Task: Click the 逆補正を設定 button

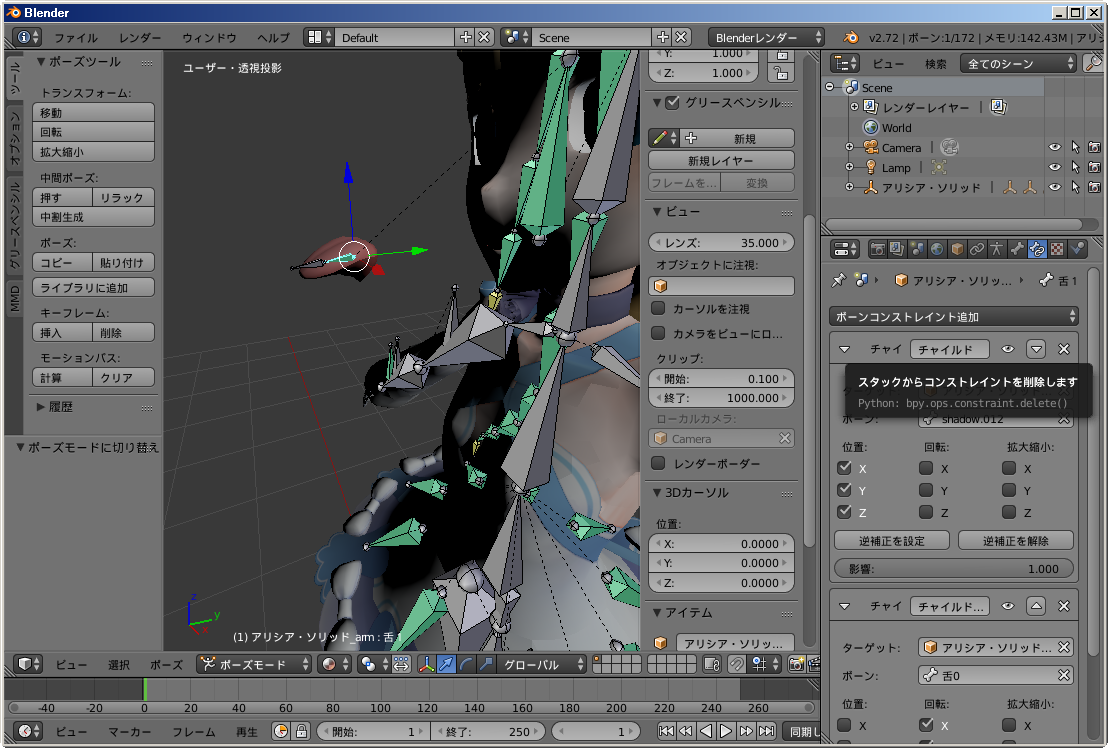Action: click(892, 541)
